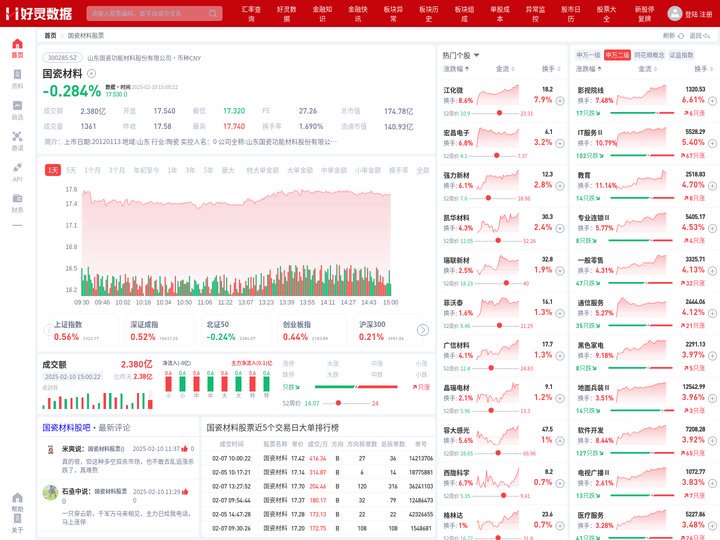Sort sector list by 金流
720x540 pixels.
647,69
